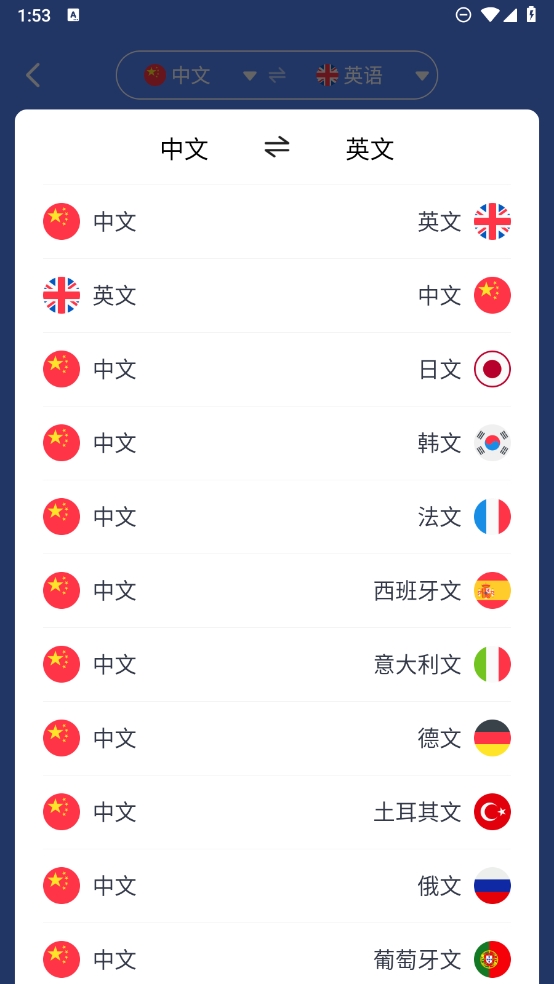Click the Japan flag icon

pos(492,369)
